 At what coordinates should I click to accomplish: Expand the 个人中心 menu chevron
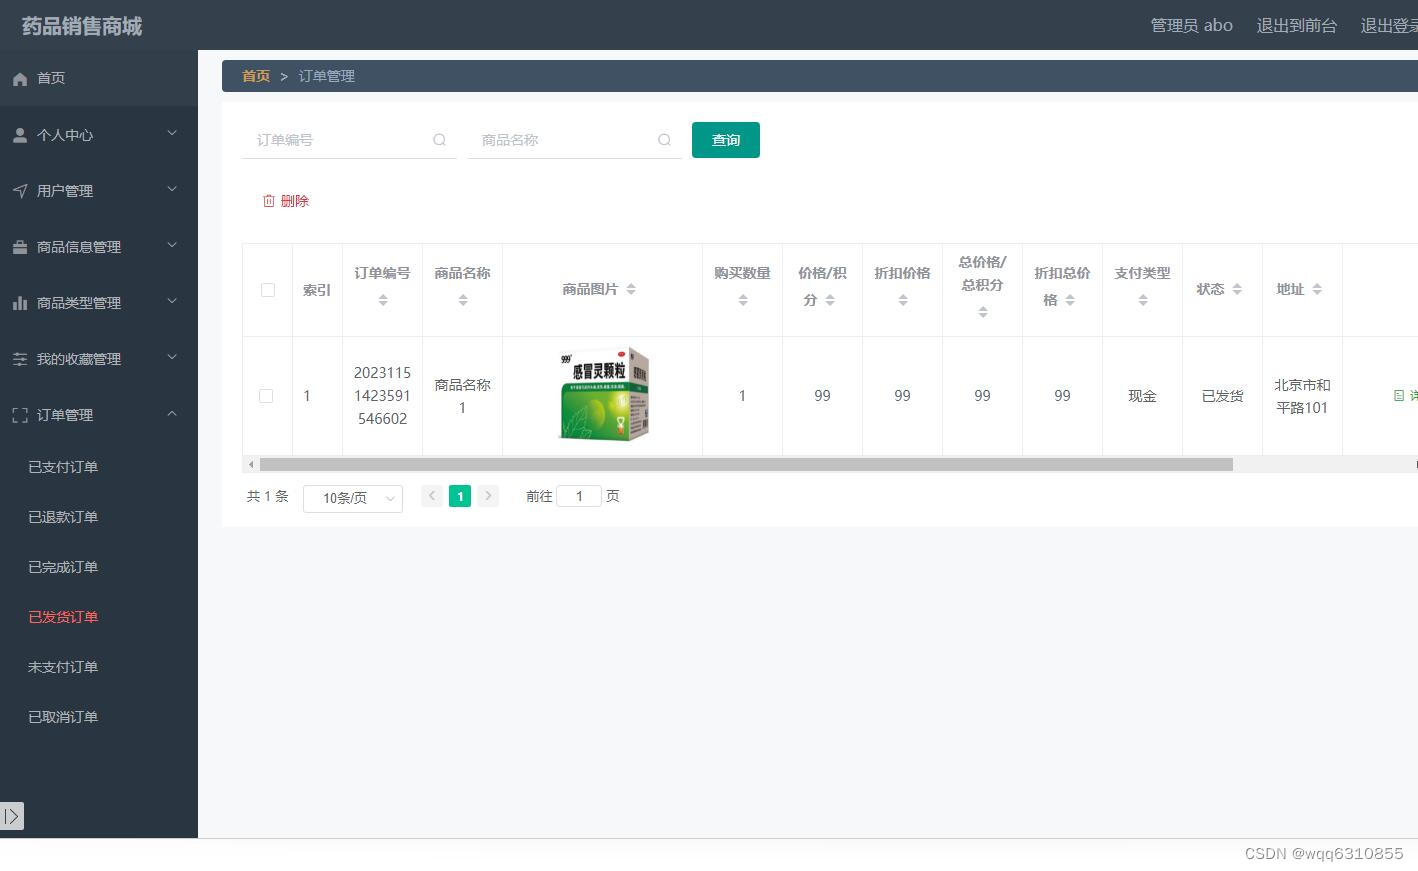172,133
